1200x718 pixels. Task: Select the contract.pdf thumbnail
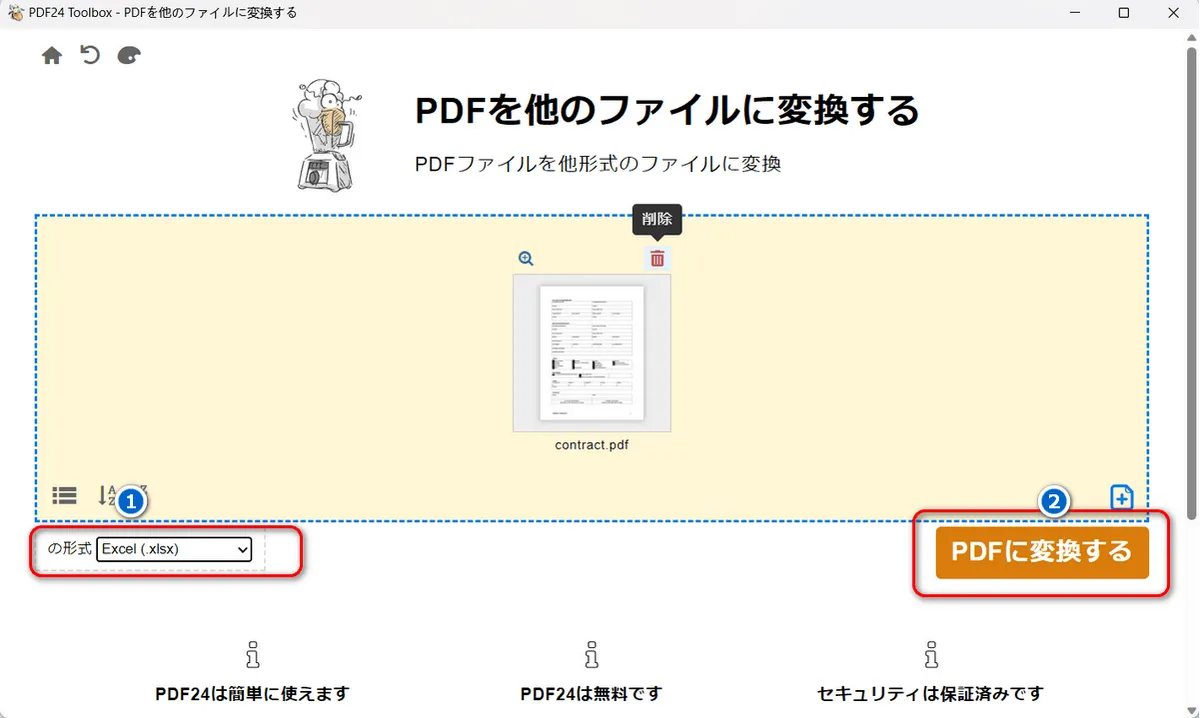[592, 353]
